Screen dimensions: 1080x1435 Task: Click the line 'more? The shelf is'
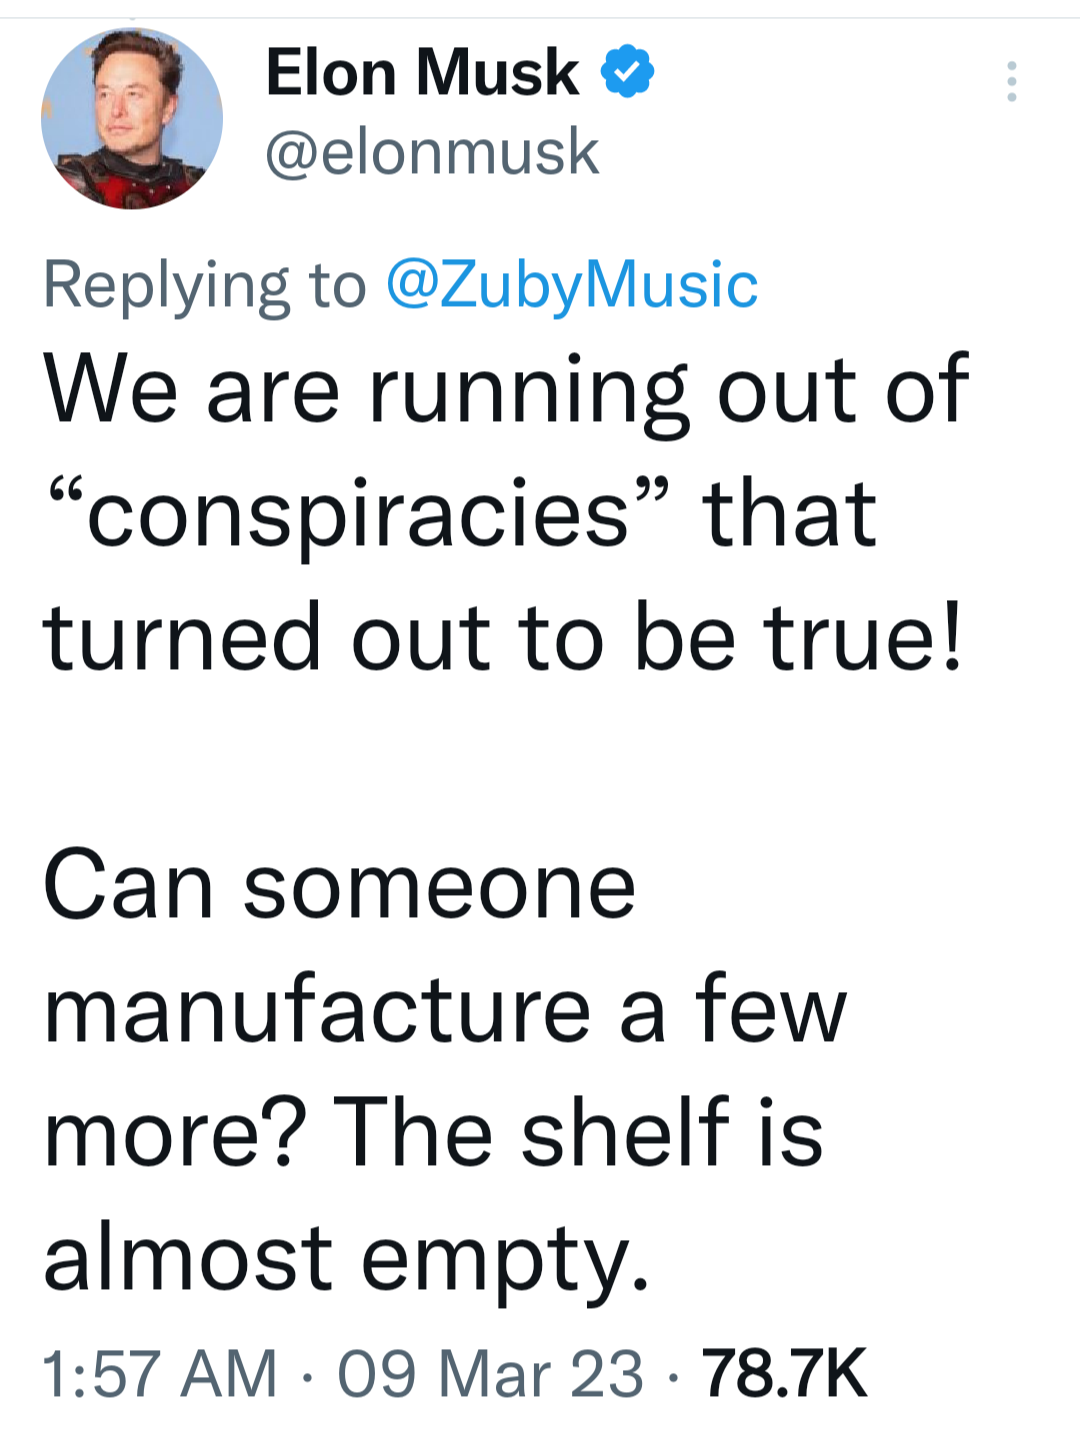pos(433,1133)
